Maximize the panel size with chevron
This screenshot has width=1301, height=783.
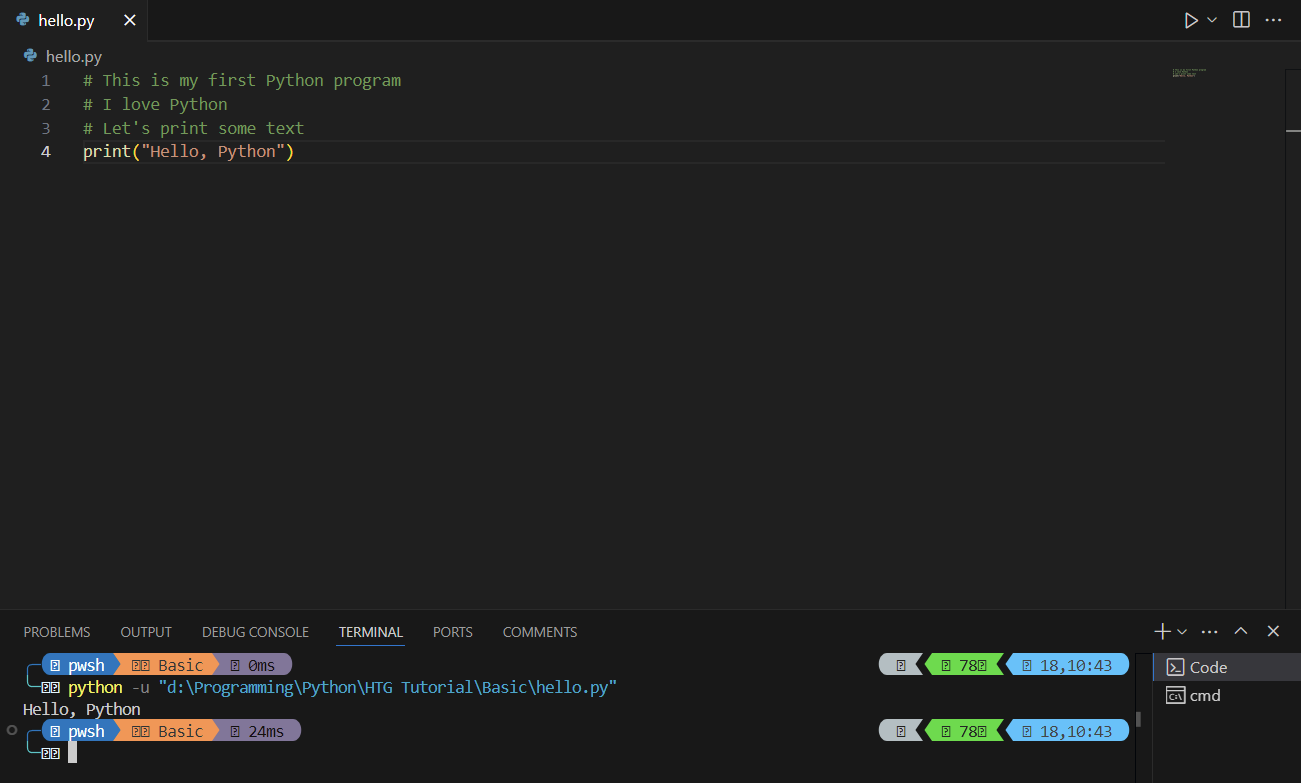1241,632
